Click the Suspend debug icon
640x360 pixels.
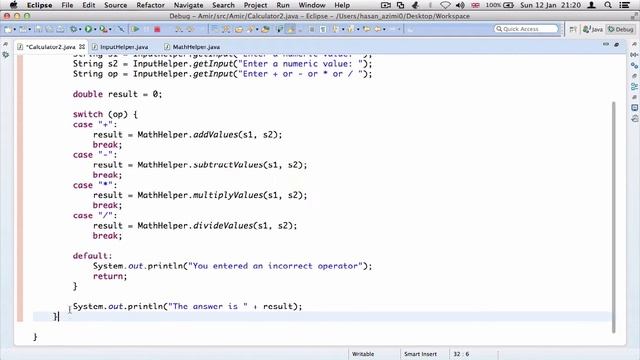point(146,29)
